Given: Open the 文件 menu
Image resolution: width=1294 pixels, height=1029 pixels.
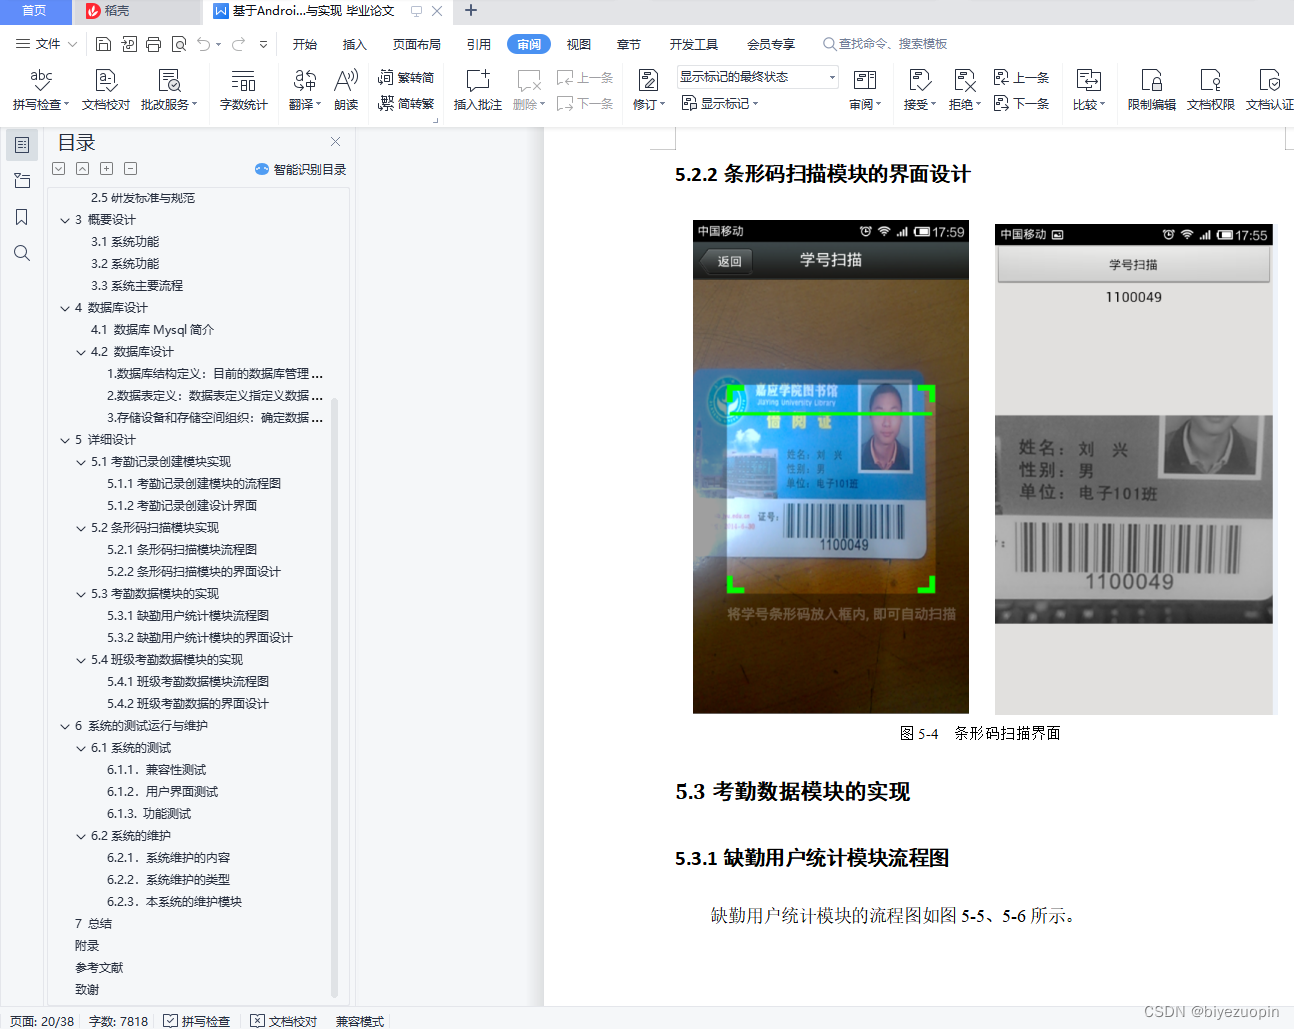Looking at the screenshot, I should (x=46, y=44).
